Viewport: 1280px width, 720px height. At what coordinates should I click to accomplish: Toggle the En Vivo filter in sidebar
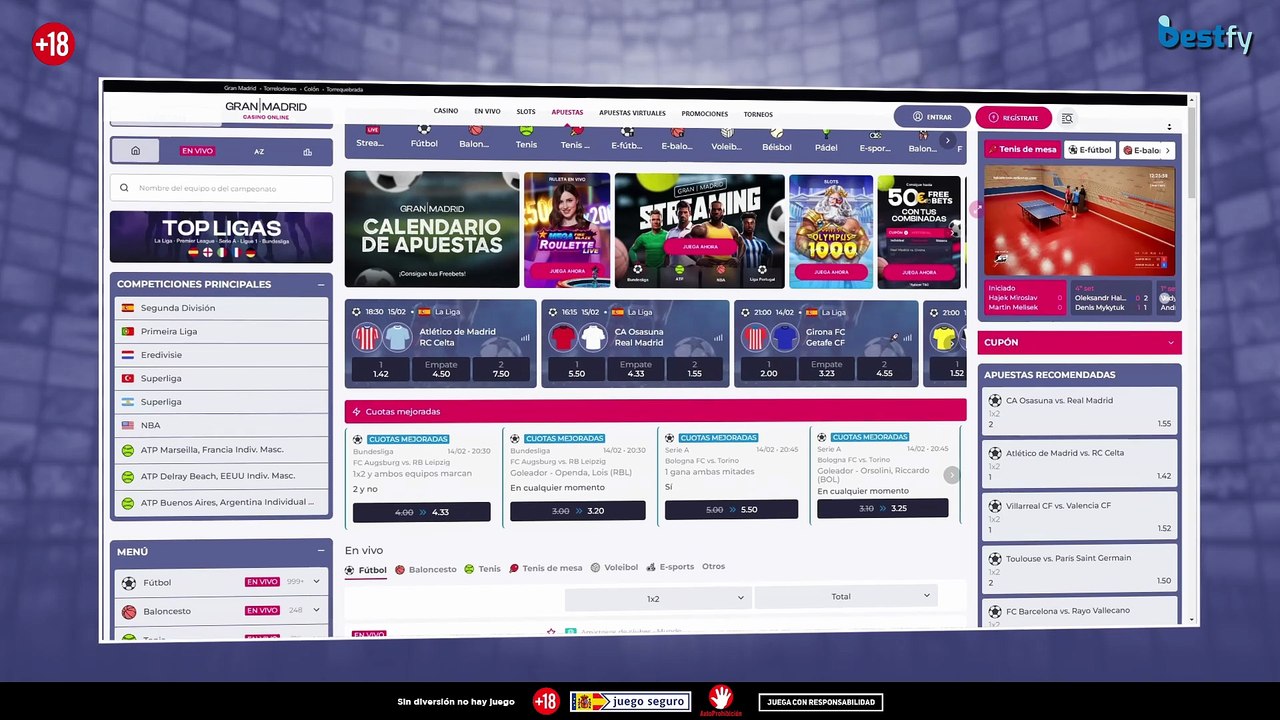coord(197,151)
